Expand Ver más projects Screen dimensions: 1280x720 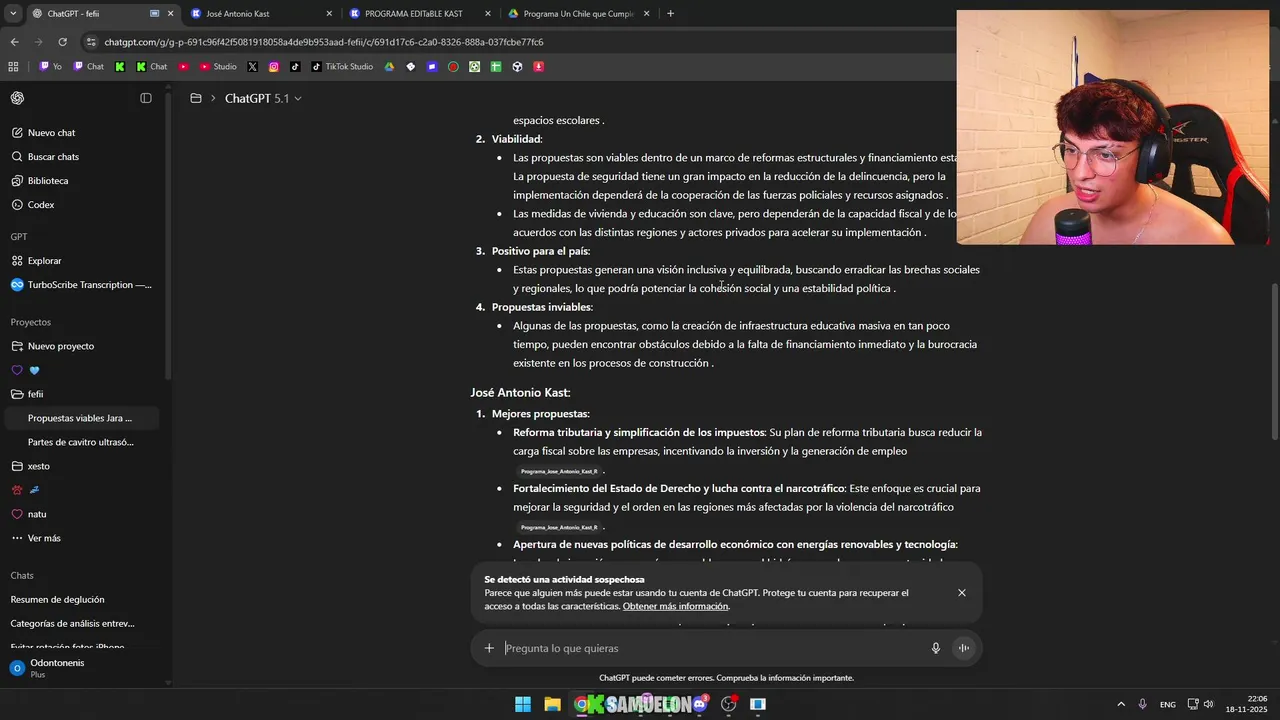(x=82, y=538)
